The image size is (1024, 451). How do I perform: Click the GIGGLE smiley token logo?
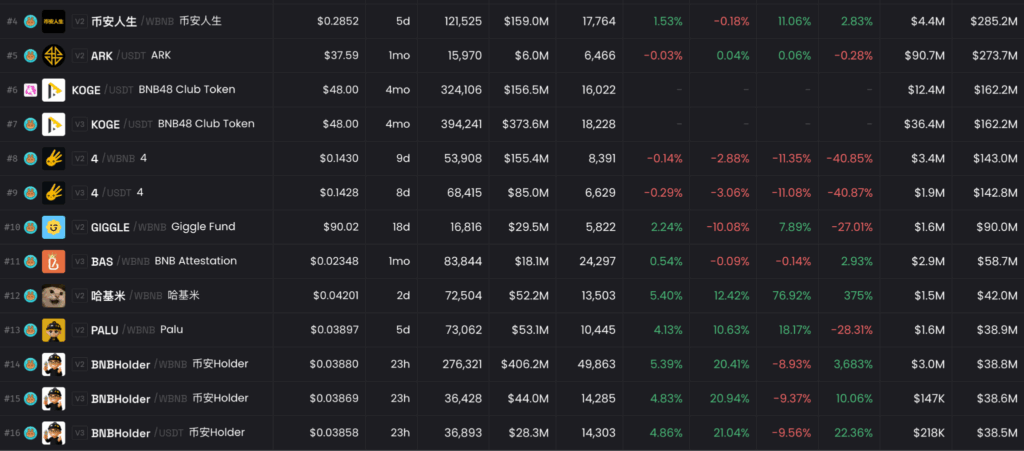[54, 227]
